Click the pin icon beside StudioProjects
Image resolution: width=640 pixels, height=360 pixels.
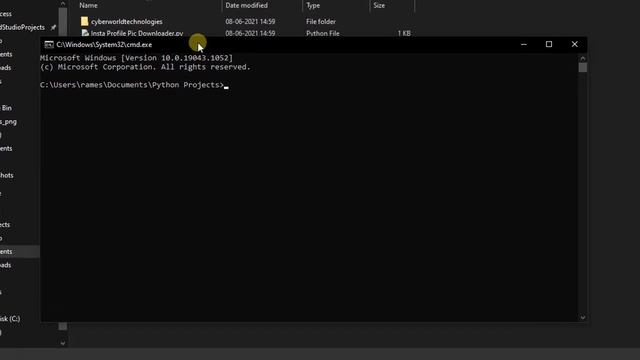click(53, 27)
